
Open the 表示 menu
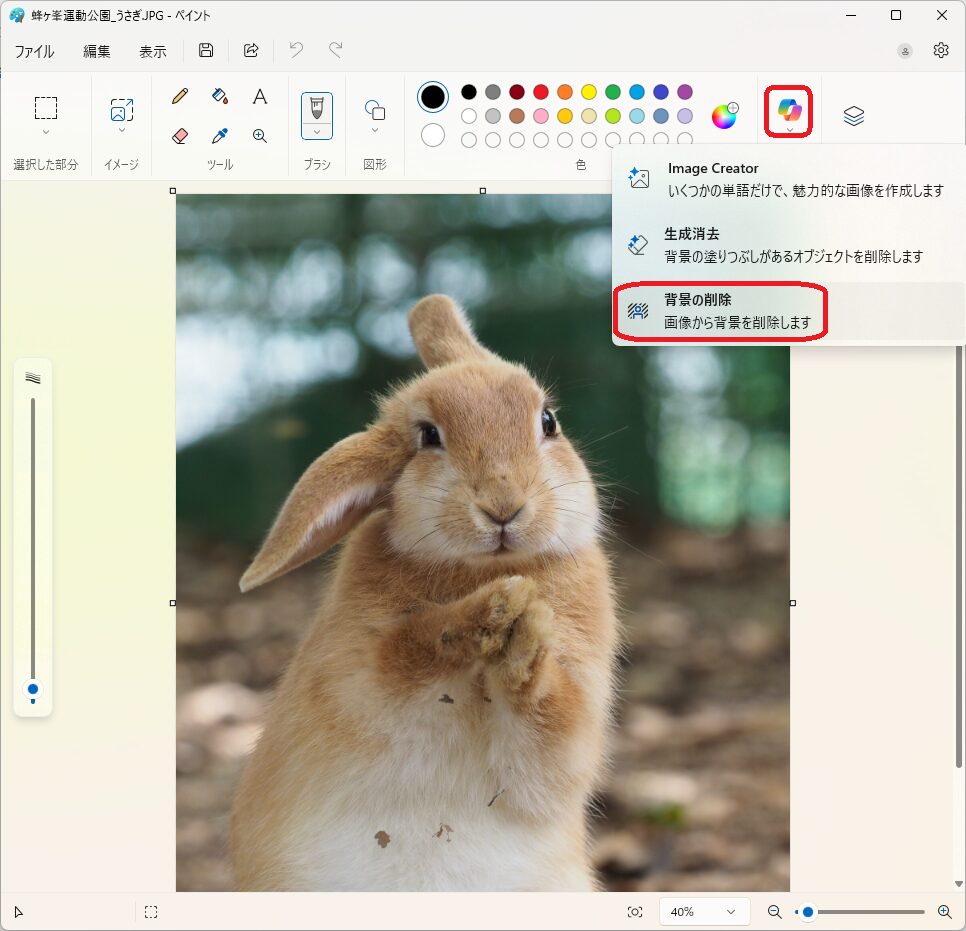click(x=153, y=51)
